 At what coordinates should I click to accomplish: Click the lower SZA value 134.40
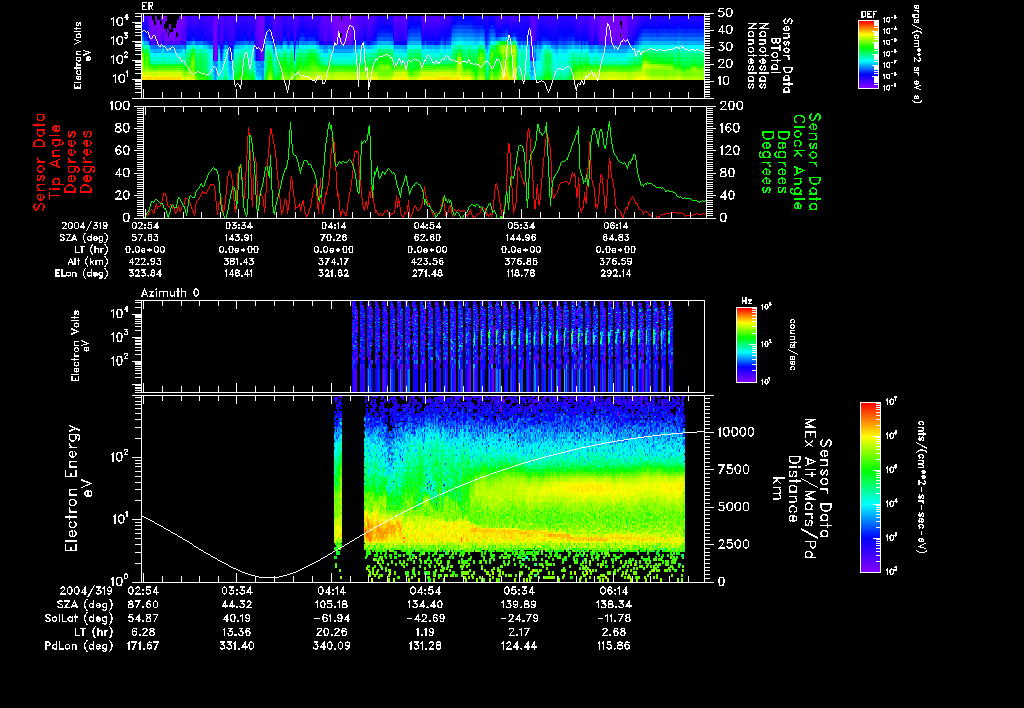(425, 604)
